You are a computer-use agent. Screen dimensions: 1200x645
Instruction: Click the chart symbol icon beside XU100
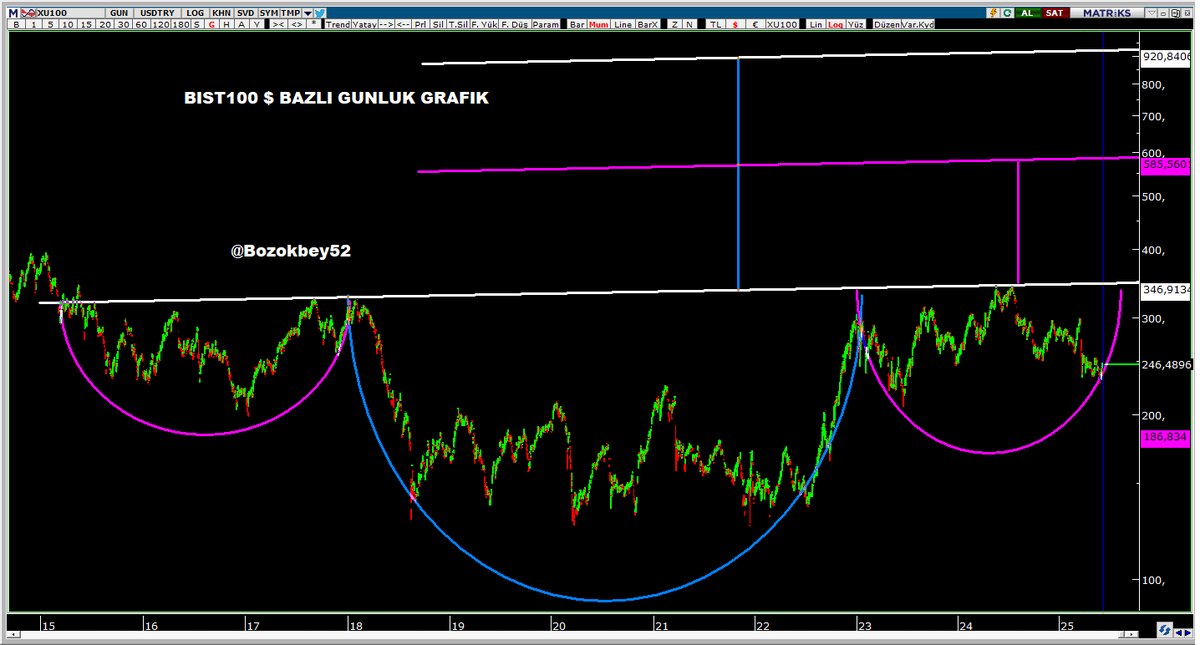click(29, 13)
